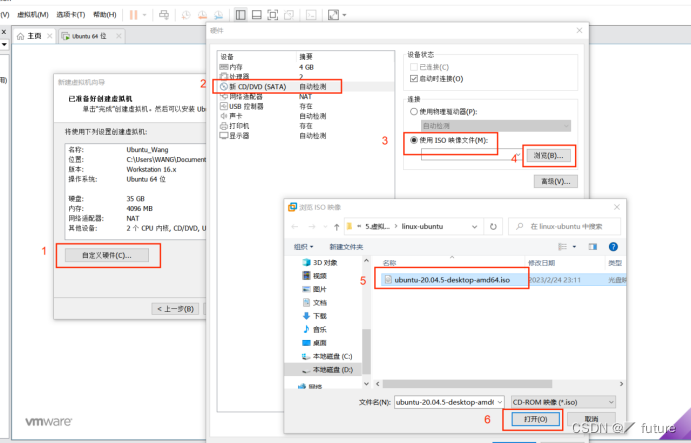Screen dimensions: 691x443
Task: Click the blue help icon in ISO browser
Action: (x=613, y=247)
